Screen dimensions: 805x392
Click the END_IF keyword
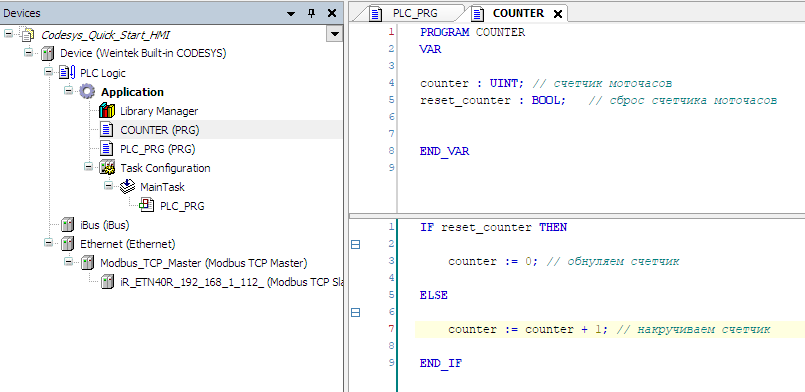point(441,363)
